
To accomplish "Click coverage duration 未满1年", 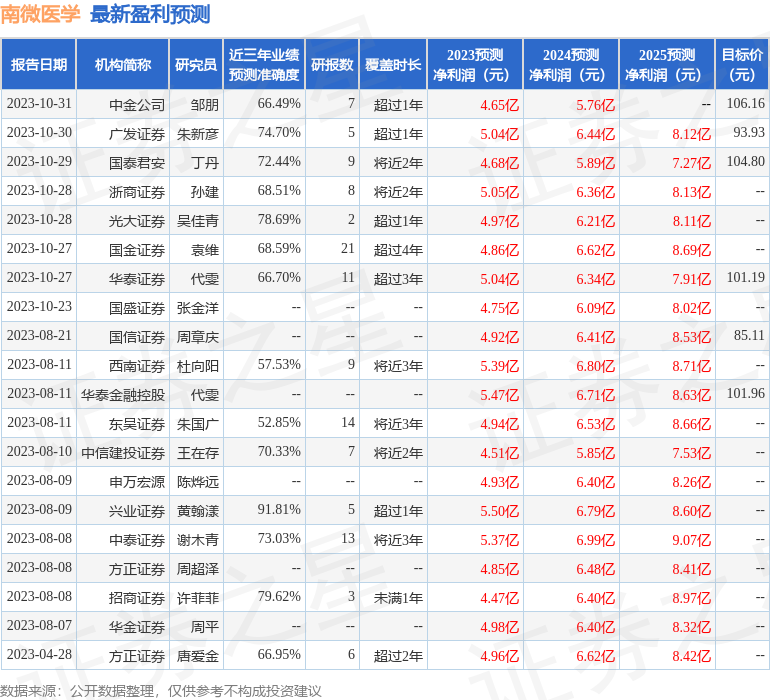I will [x=398, y=597].
